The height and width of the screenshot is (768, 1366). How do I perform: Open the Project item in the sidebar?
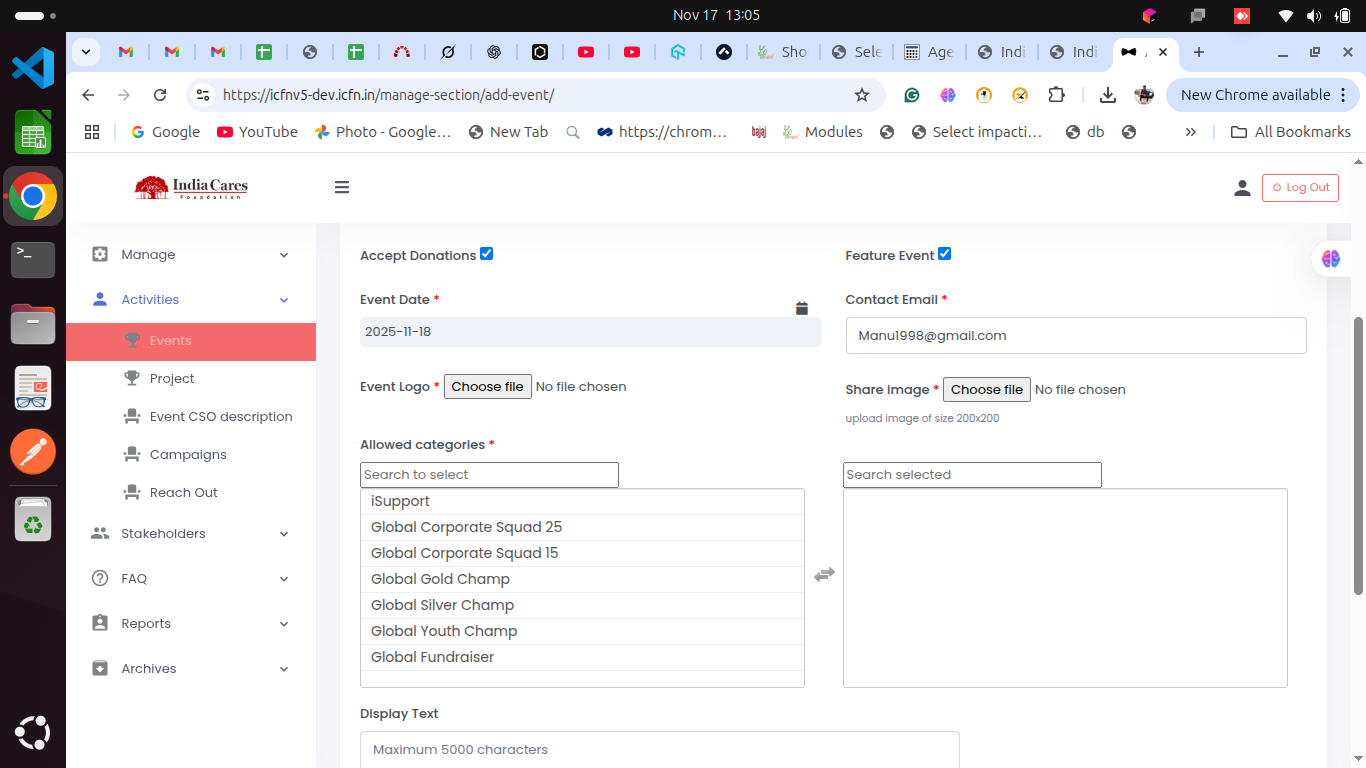[172, 379]
